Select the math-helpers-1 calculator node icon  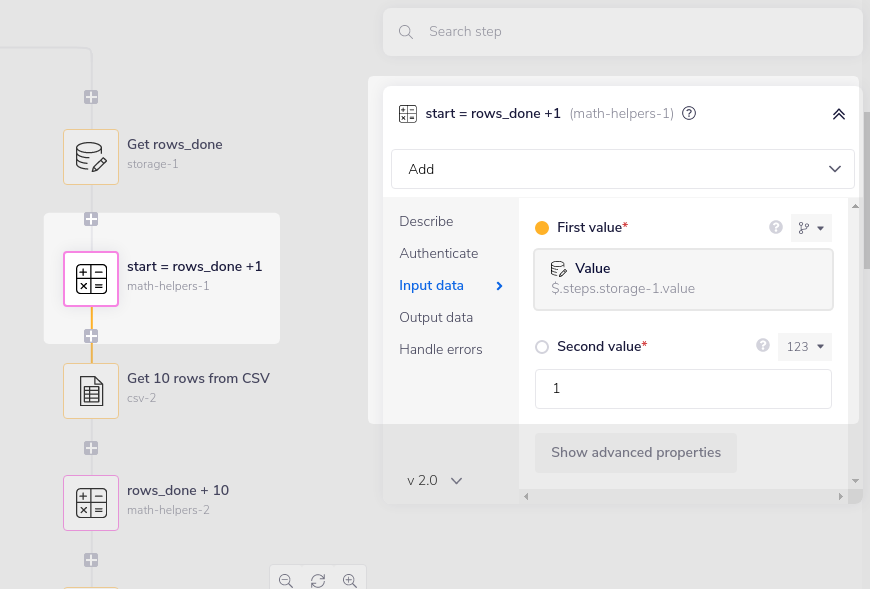pos(91,280)
